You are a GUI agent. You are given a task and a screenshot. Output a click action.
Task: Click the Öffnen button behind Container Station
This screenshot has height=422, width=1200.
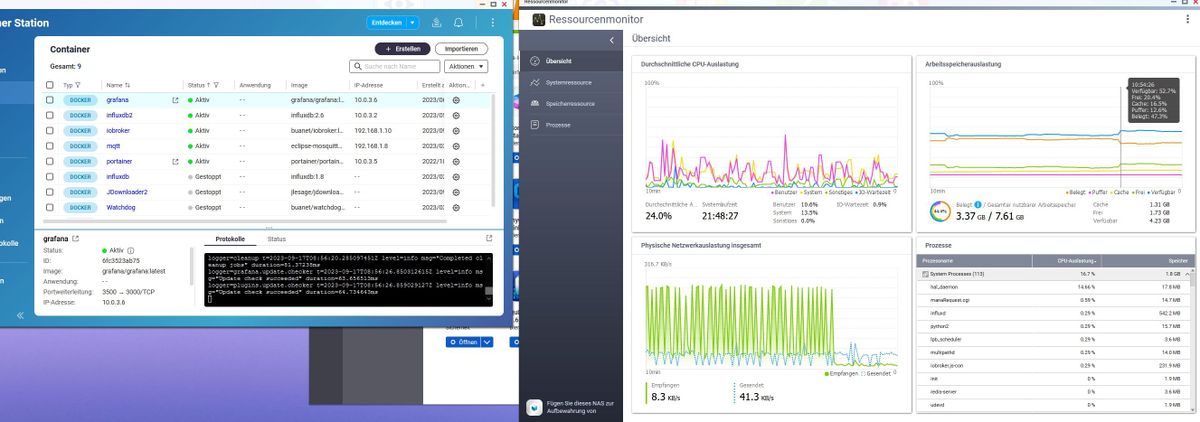pos(463,341)
